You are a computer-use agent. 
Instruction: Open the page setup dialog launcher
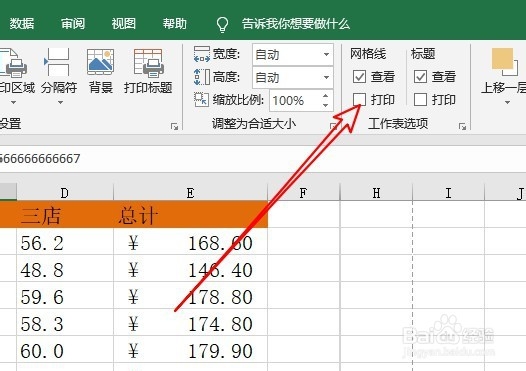click(x=174, y=126)
